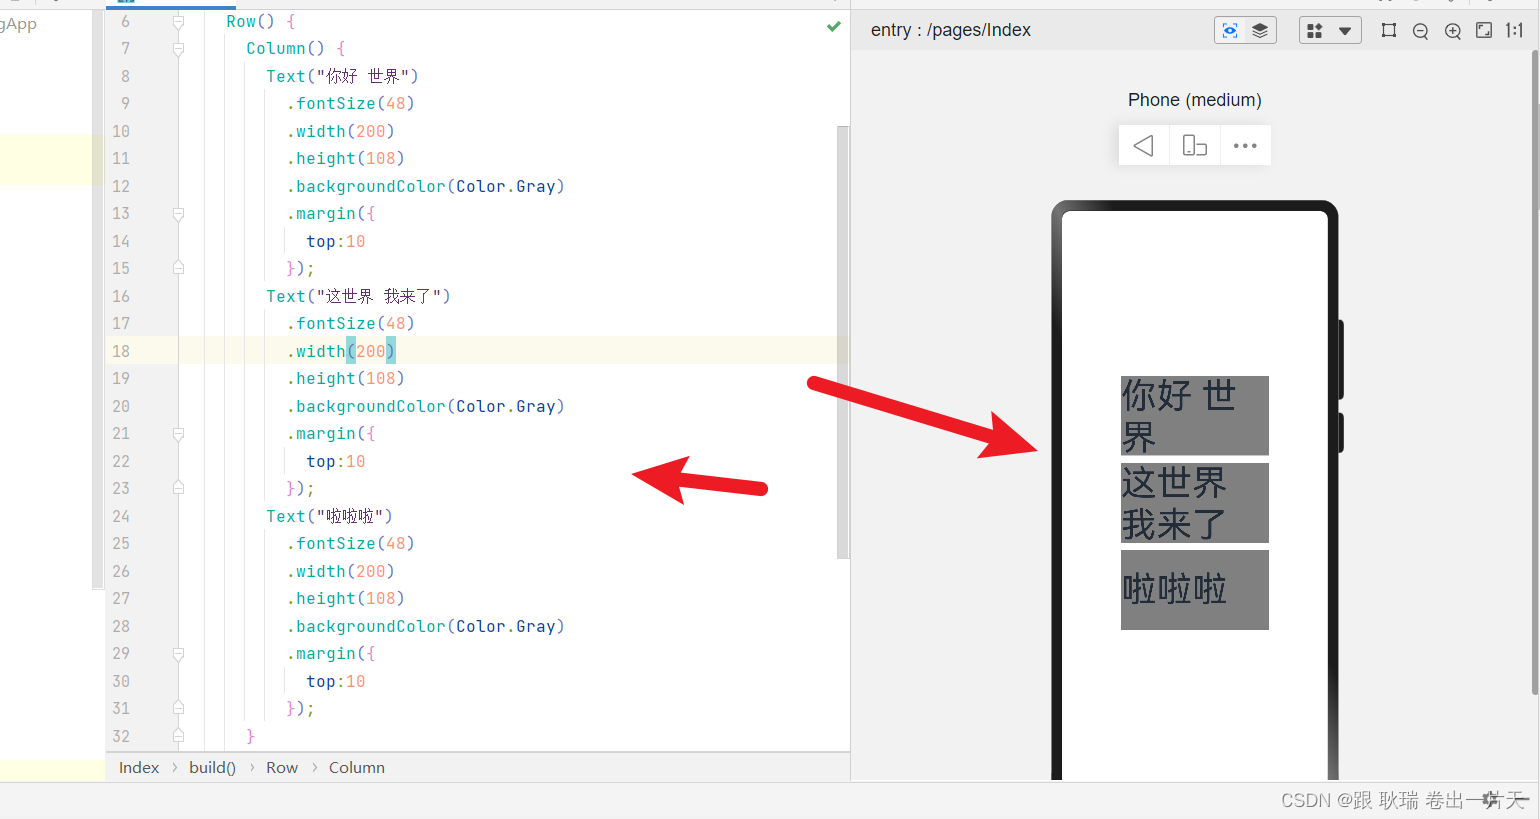
Task: Click the previewer panel vertical scrollbar
Action: tap(1535, 372)
